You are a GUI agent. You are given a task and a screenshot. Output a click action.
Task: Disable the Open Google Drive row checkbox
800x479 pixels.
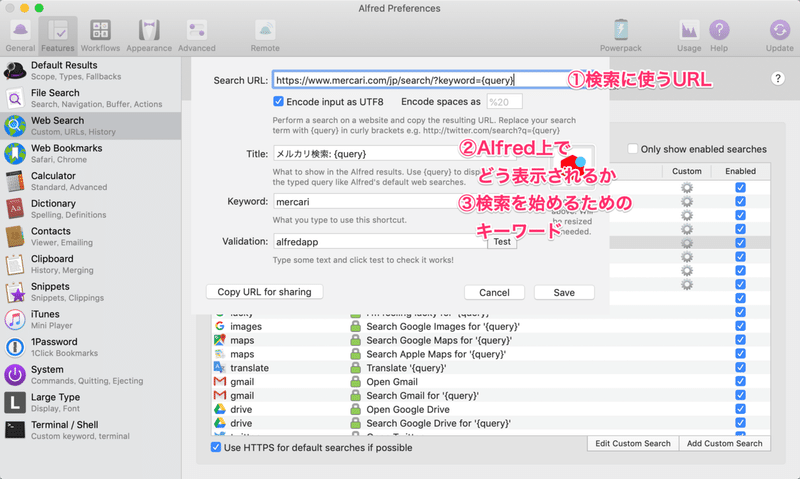click(x=740, y=409)
